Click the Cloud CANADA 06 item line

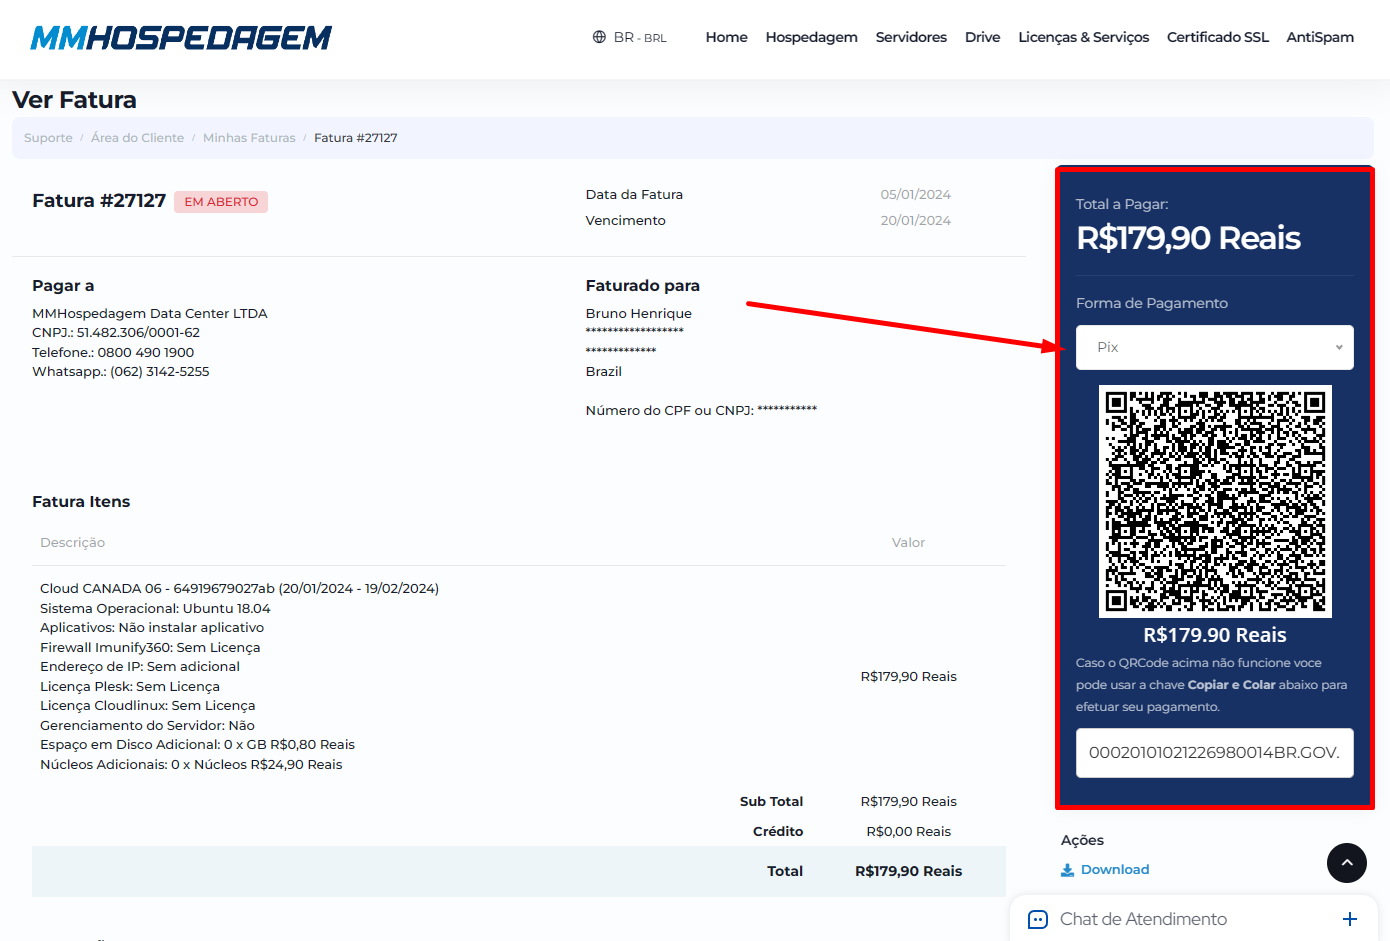239,589
